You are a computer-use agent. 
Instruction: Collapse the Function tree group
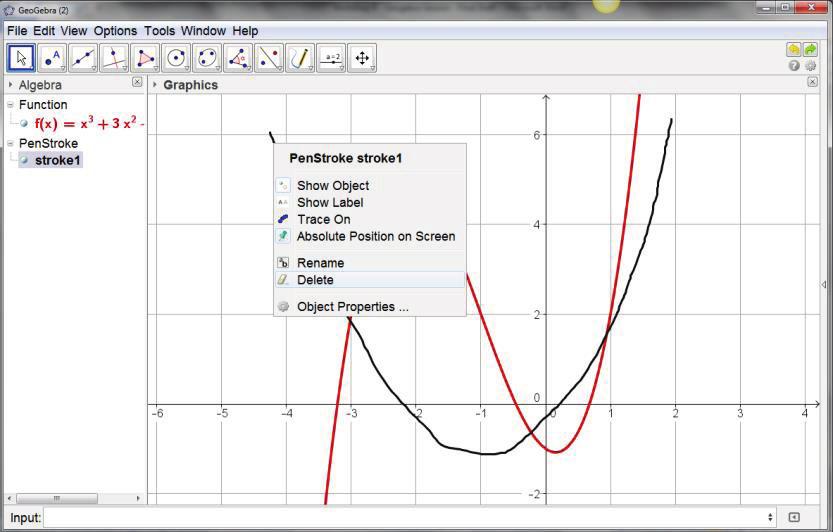(10, 105)
